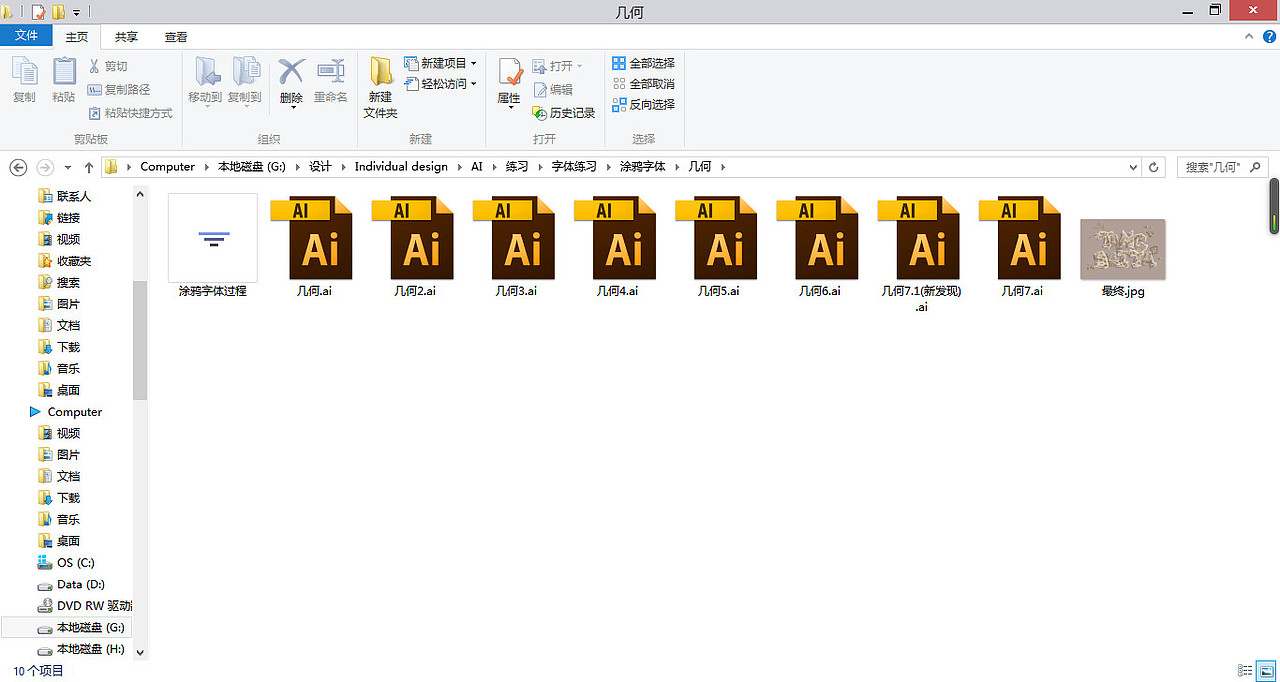Click 全部选择 (Select all)

pyautogui.click(x=643, y=63)
